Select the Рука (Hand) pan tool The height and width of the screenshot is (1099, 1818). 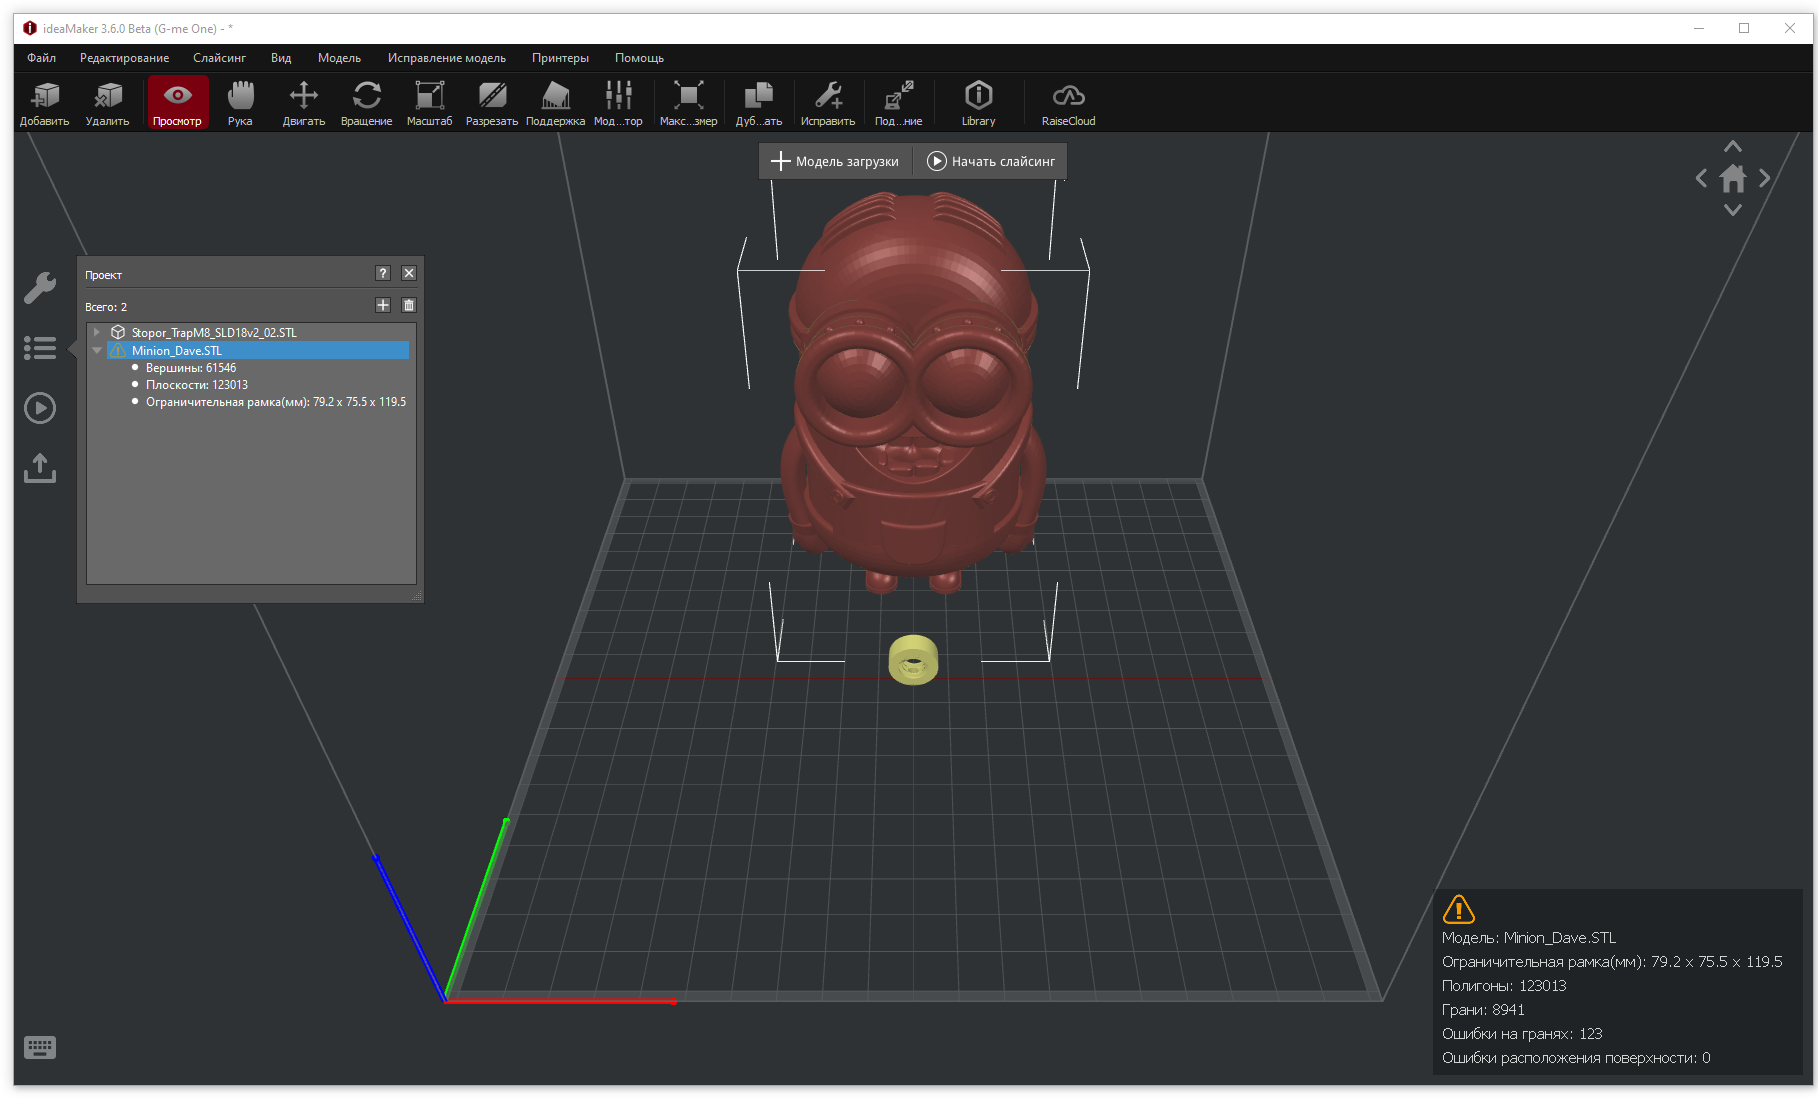click(240, 103)
